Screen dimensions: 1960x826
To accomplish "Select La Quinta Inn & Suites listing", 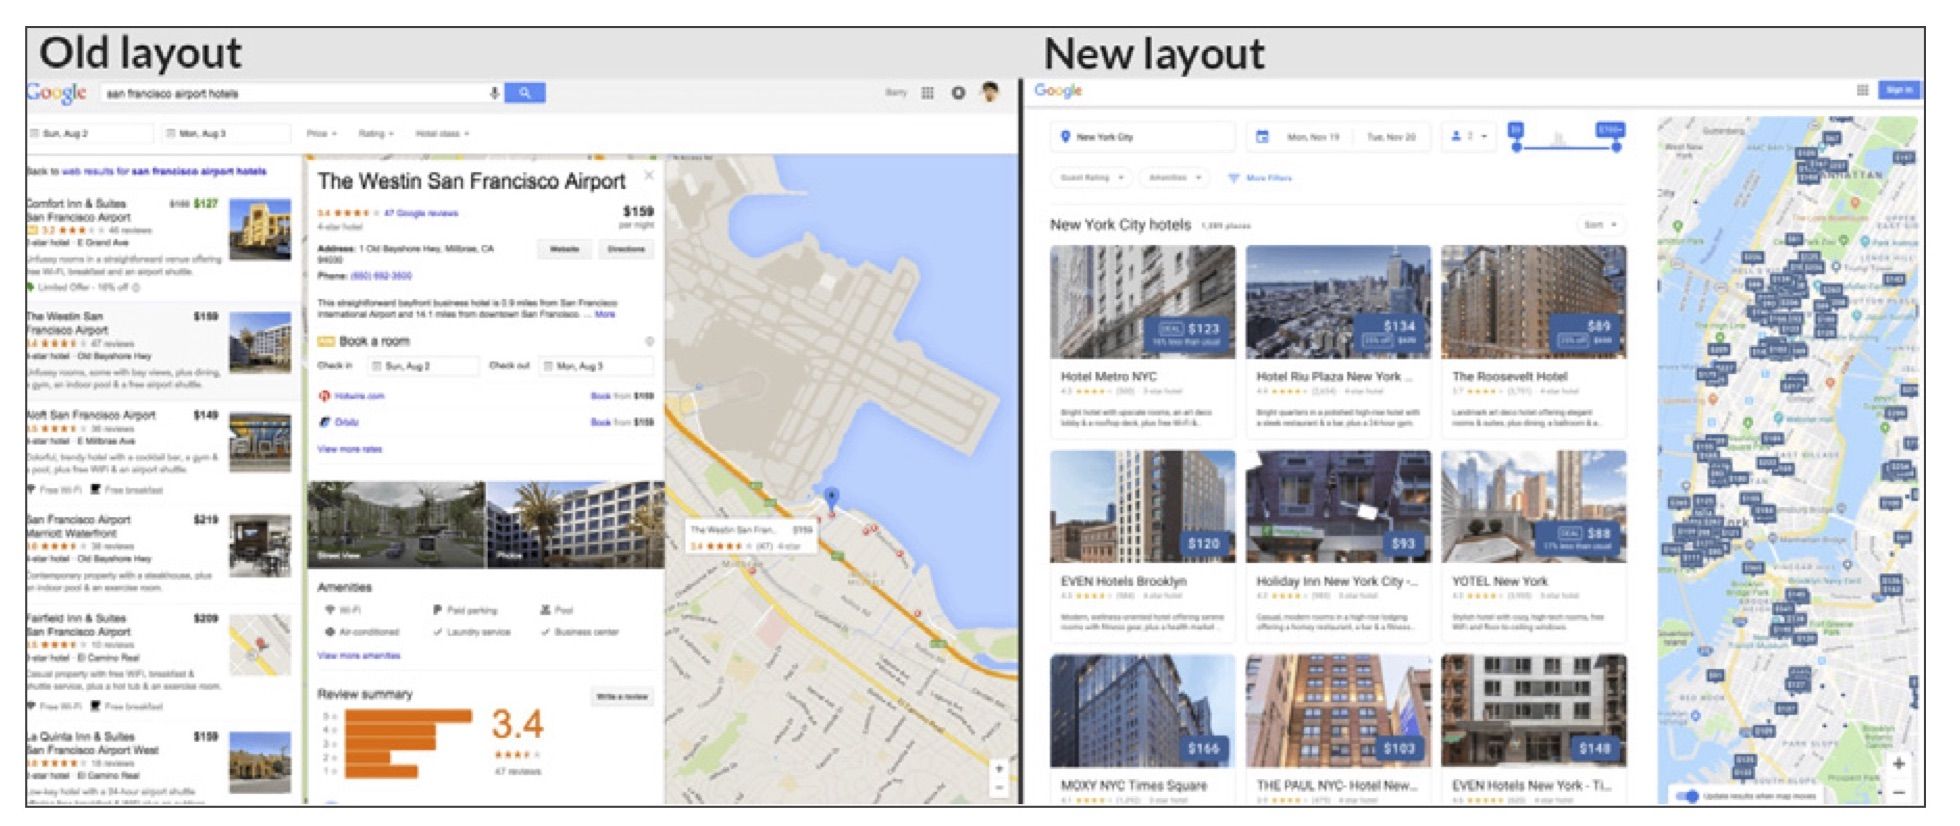I will pos(161,765).
